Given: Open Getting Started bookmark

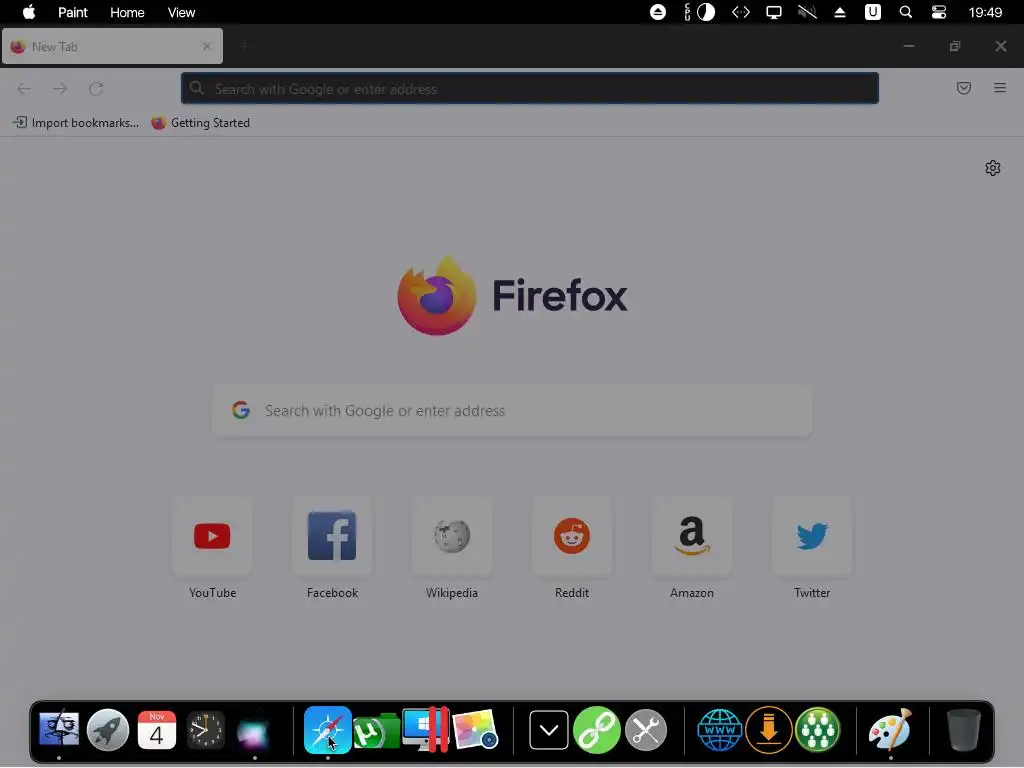Looking at the screenshot, I should click(x=200, y=123).
